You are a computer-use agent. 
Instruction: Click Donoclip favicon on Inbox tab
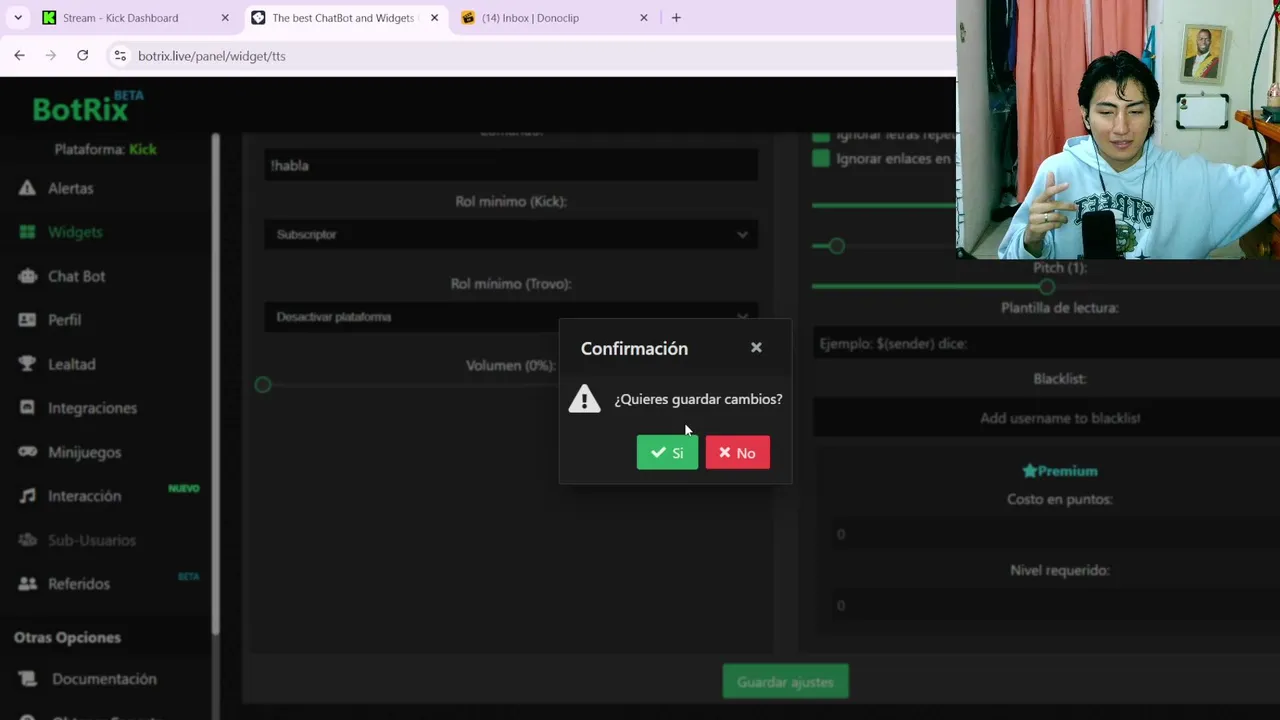[468, 17]
